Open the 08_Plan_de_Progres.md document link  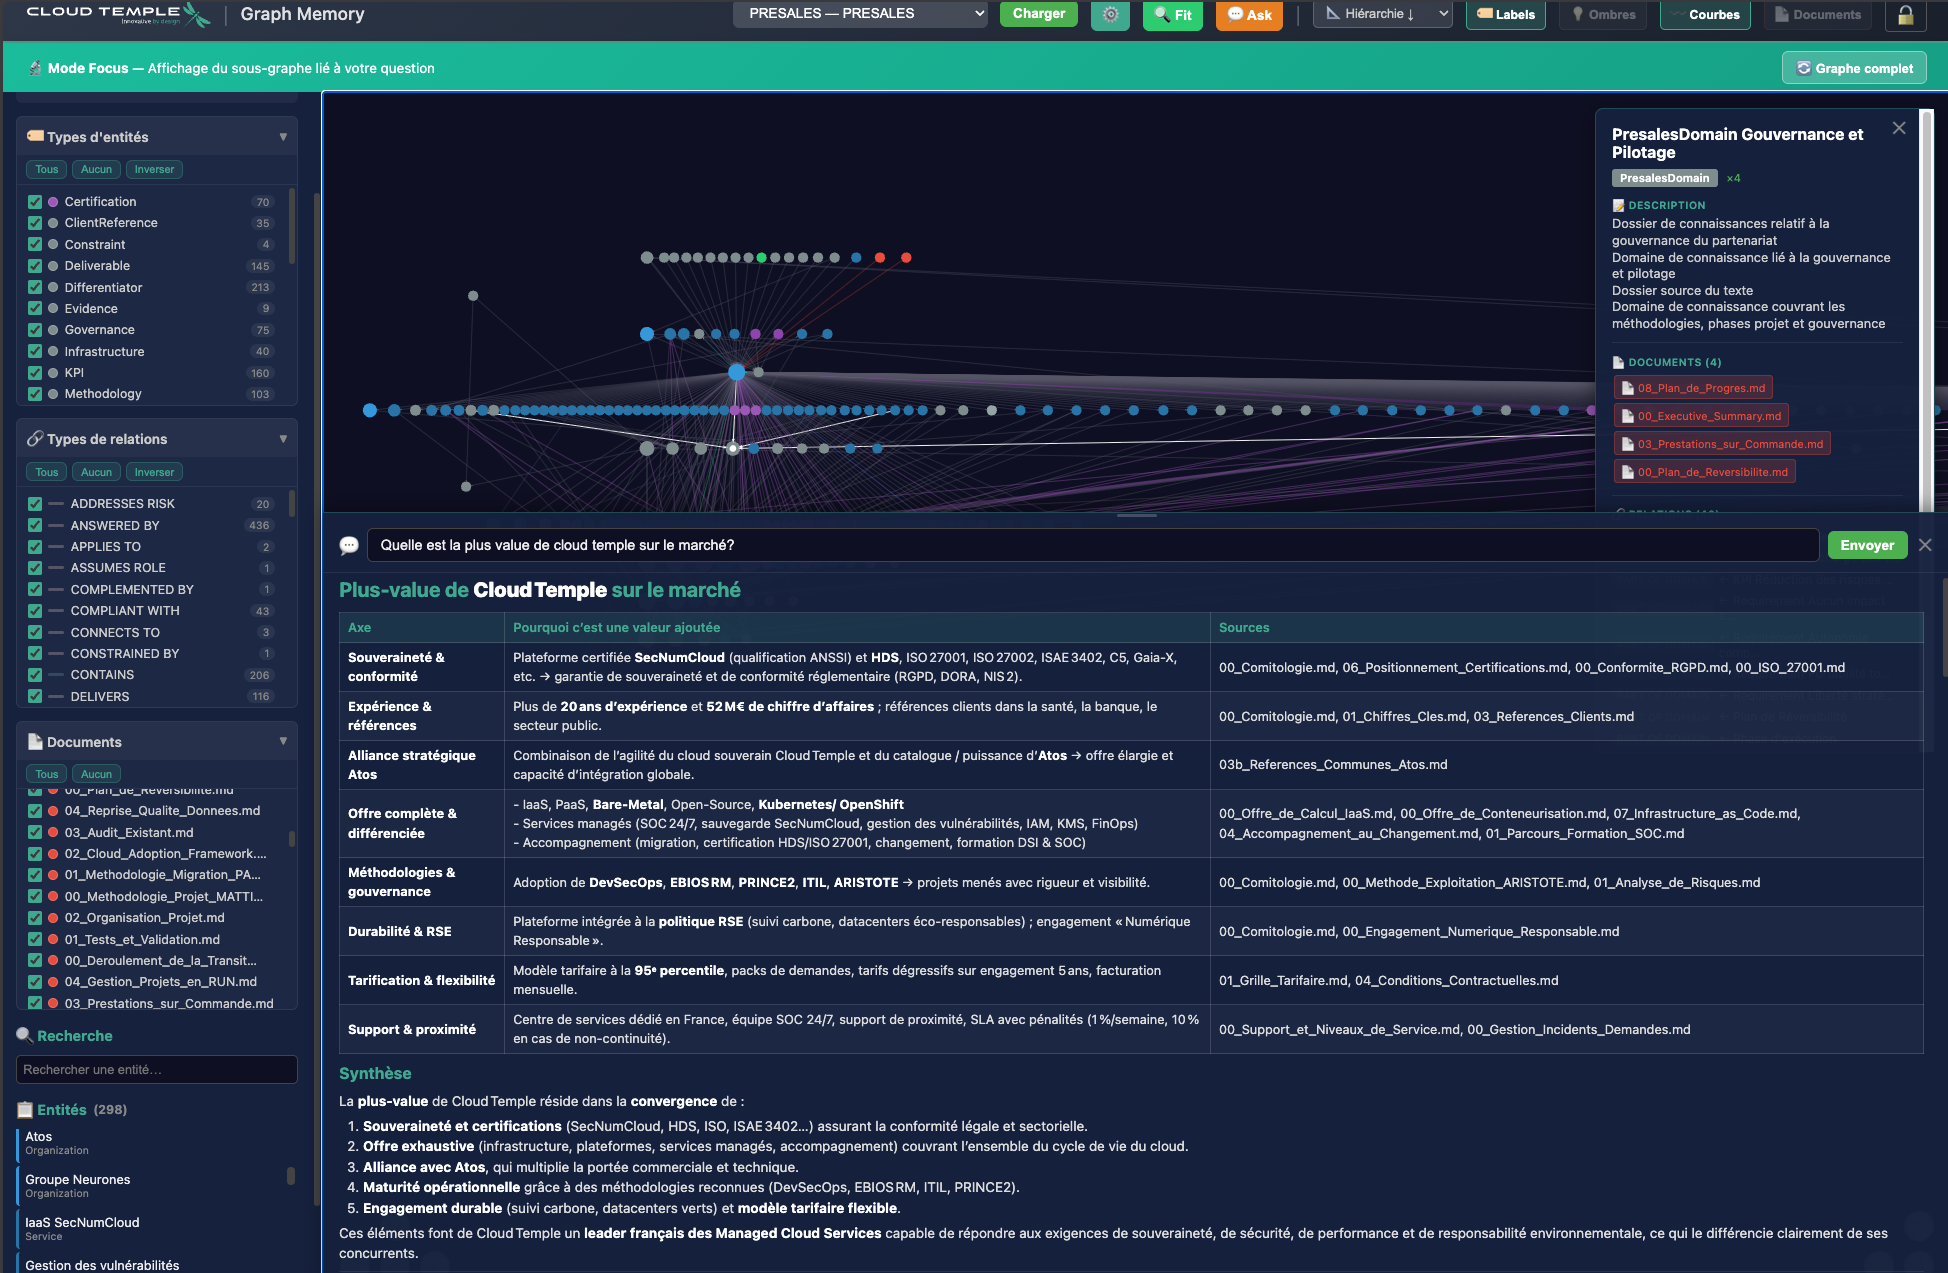(1693, 388)
